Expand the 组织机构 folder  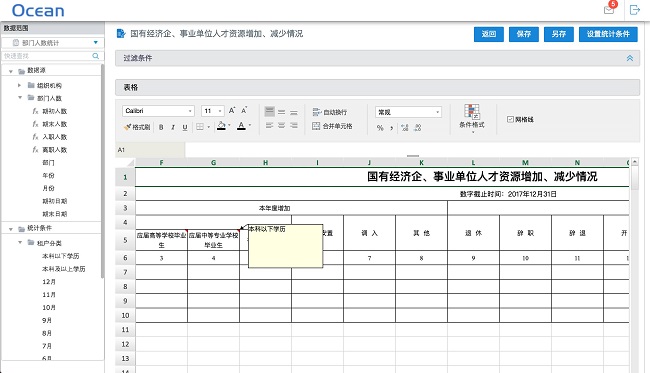coord(19,85)
